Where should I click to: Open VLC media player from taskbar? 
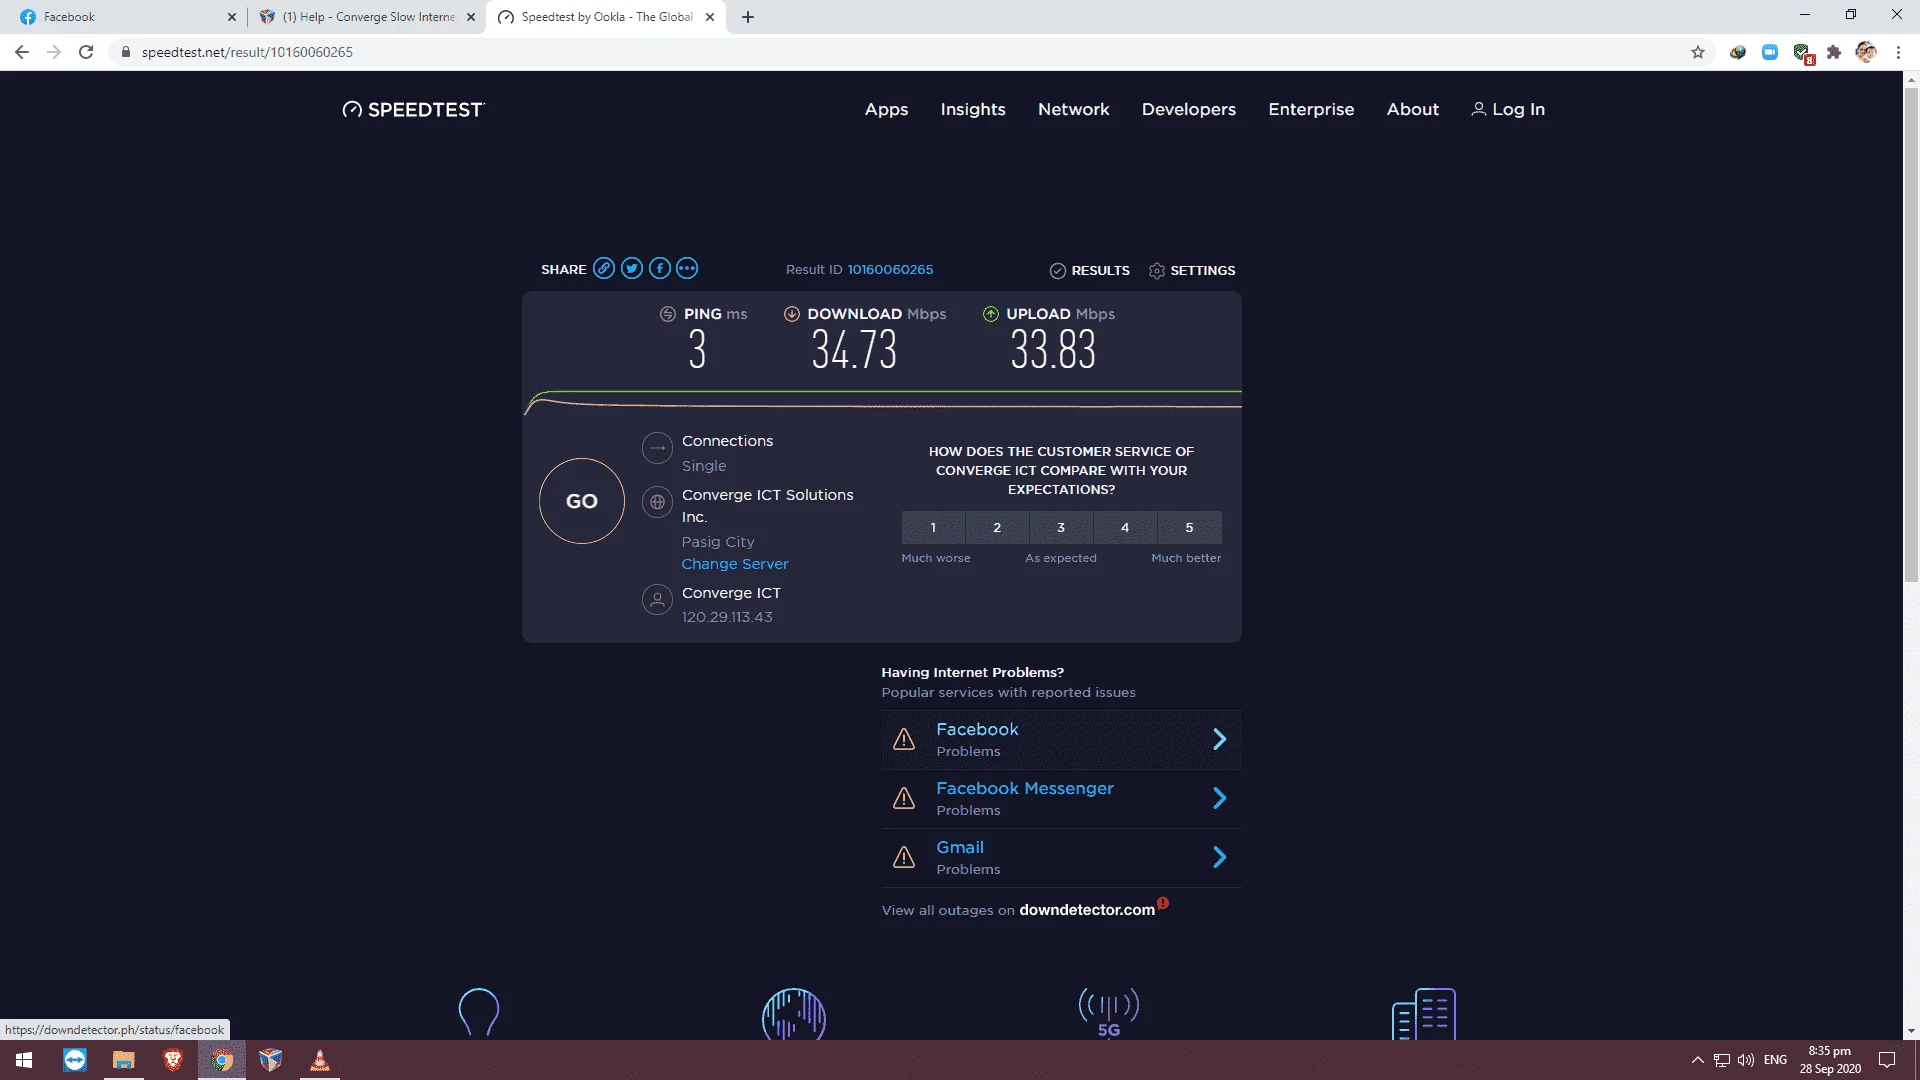click(320, 1060)
